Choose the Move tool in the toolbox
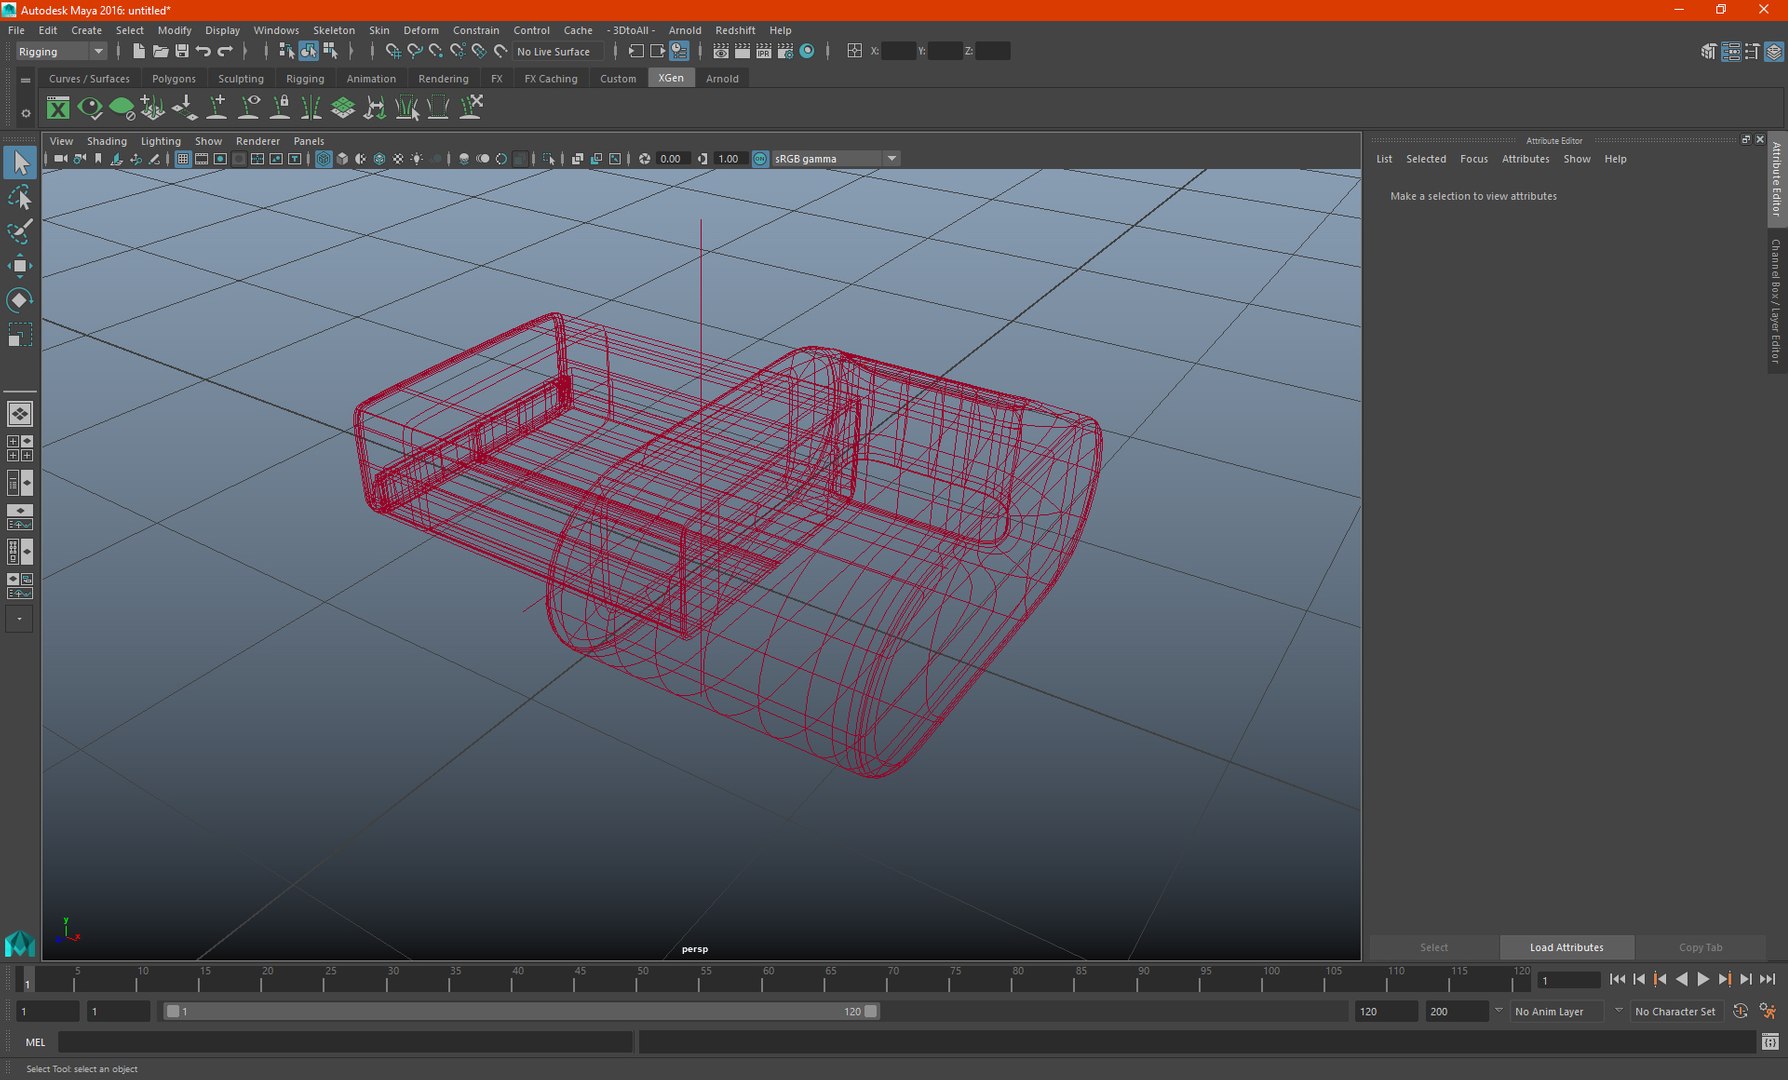Screen dimensions: 1788x1080 (19, 265)
